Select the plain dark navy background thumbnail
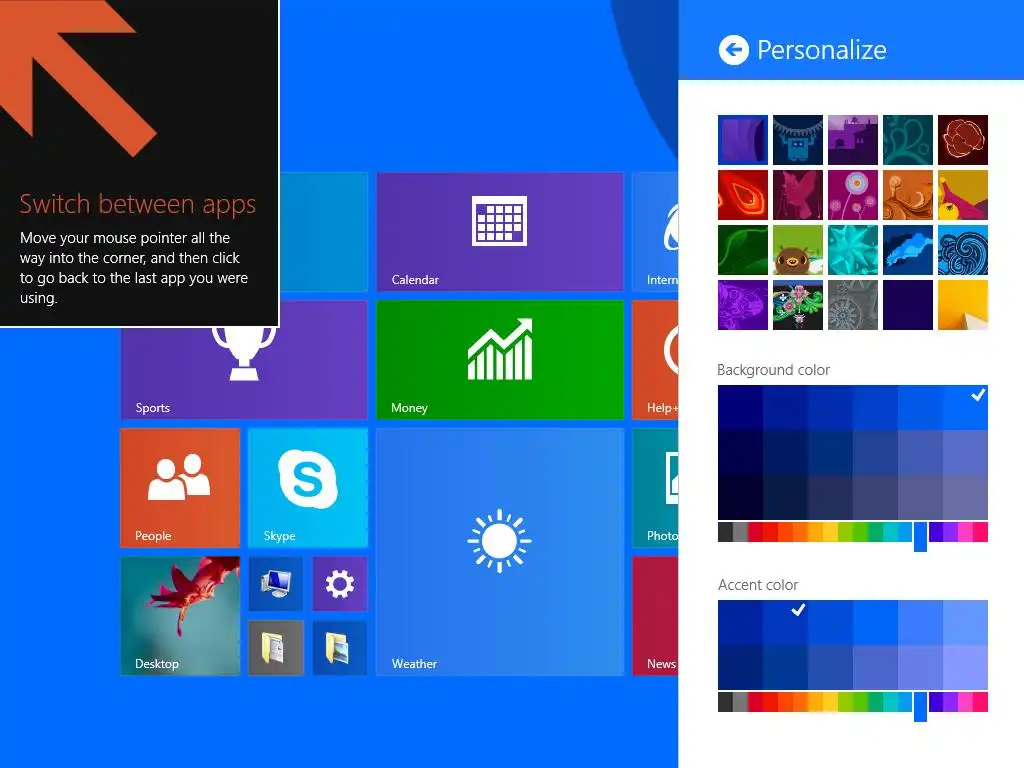The image size is (1024, 768). (908, 304)
